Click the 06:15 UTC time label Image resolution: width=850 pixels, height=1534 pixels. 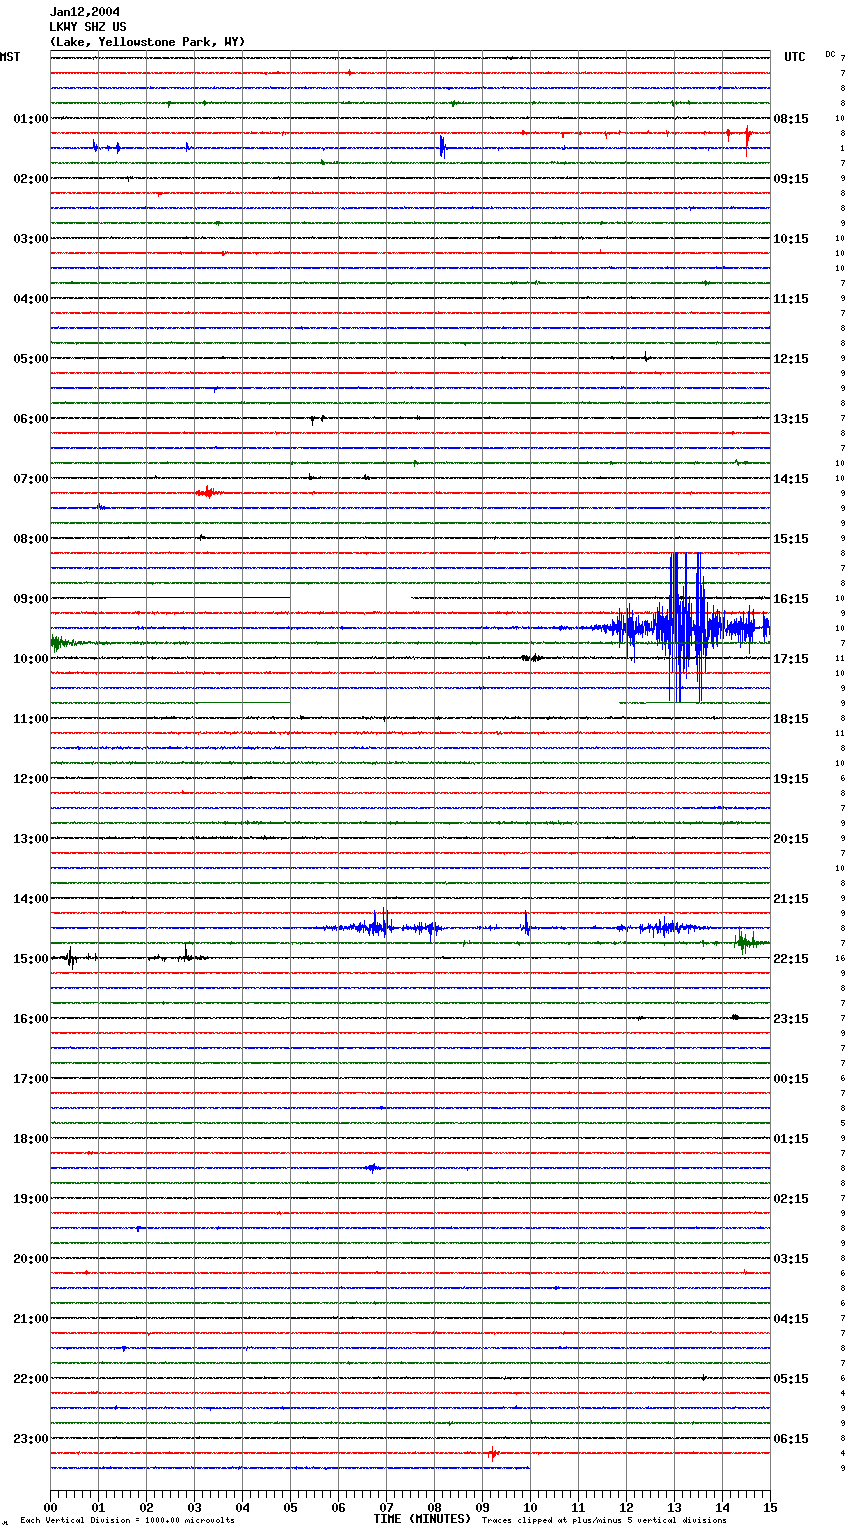point(791,1439)
